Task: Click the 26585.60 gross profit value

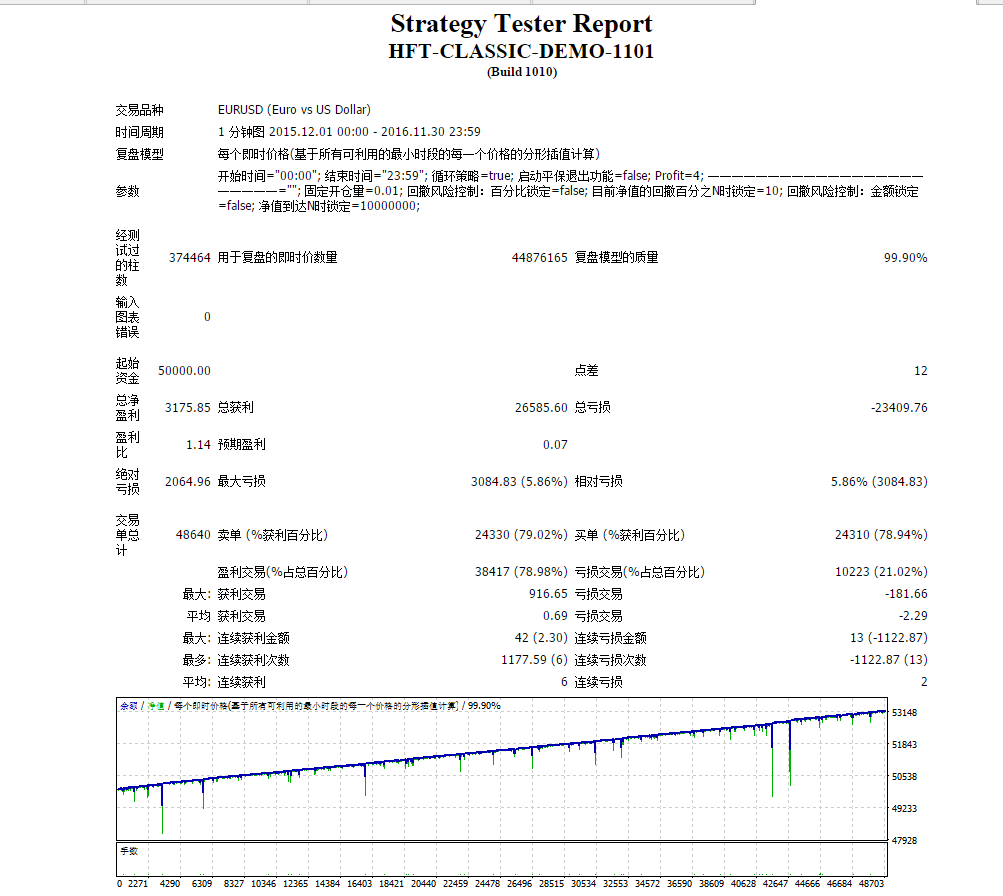Action: (x=541, y=408)
